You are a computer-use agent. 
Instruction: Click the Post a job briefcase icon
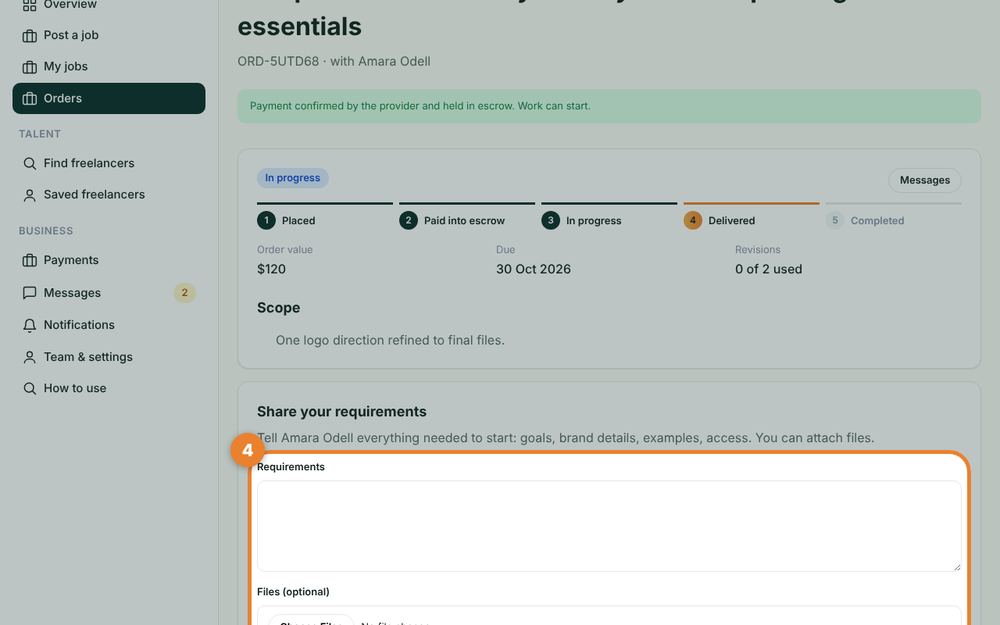coord(29,36)
